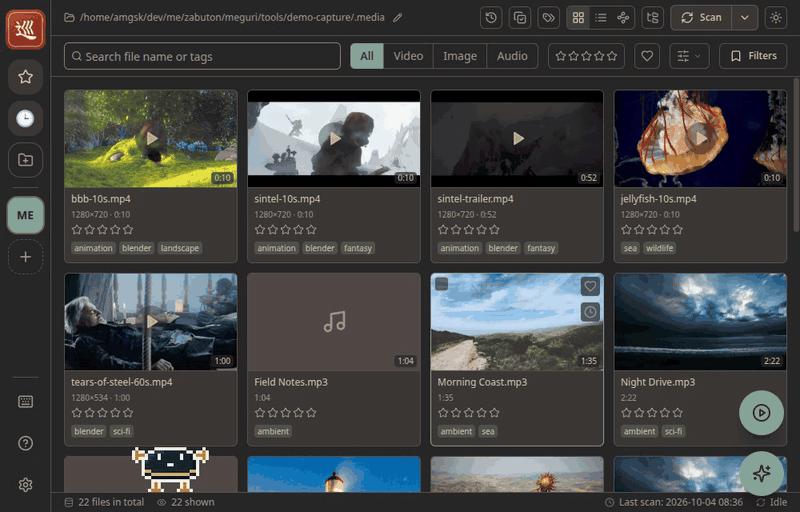Open settings gear in the sidebar
Image resolution: width=800 pixels, height=512 pixels.
tap(26, 484)
